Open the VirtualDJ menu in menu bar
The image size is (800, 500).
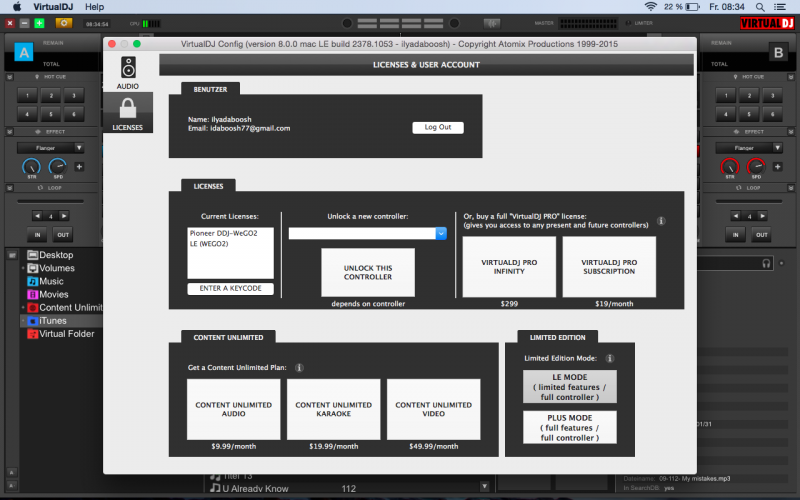coord(53,7)
